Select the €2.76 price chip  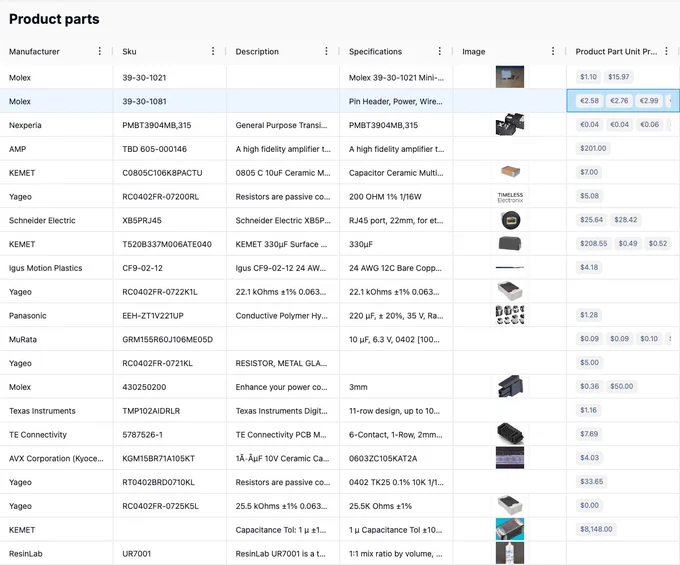[x=619, y=101]
